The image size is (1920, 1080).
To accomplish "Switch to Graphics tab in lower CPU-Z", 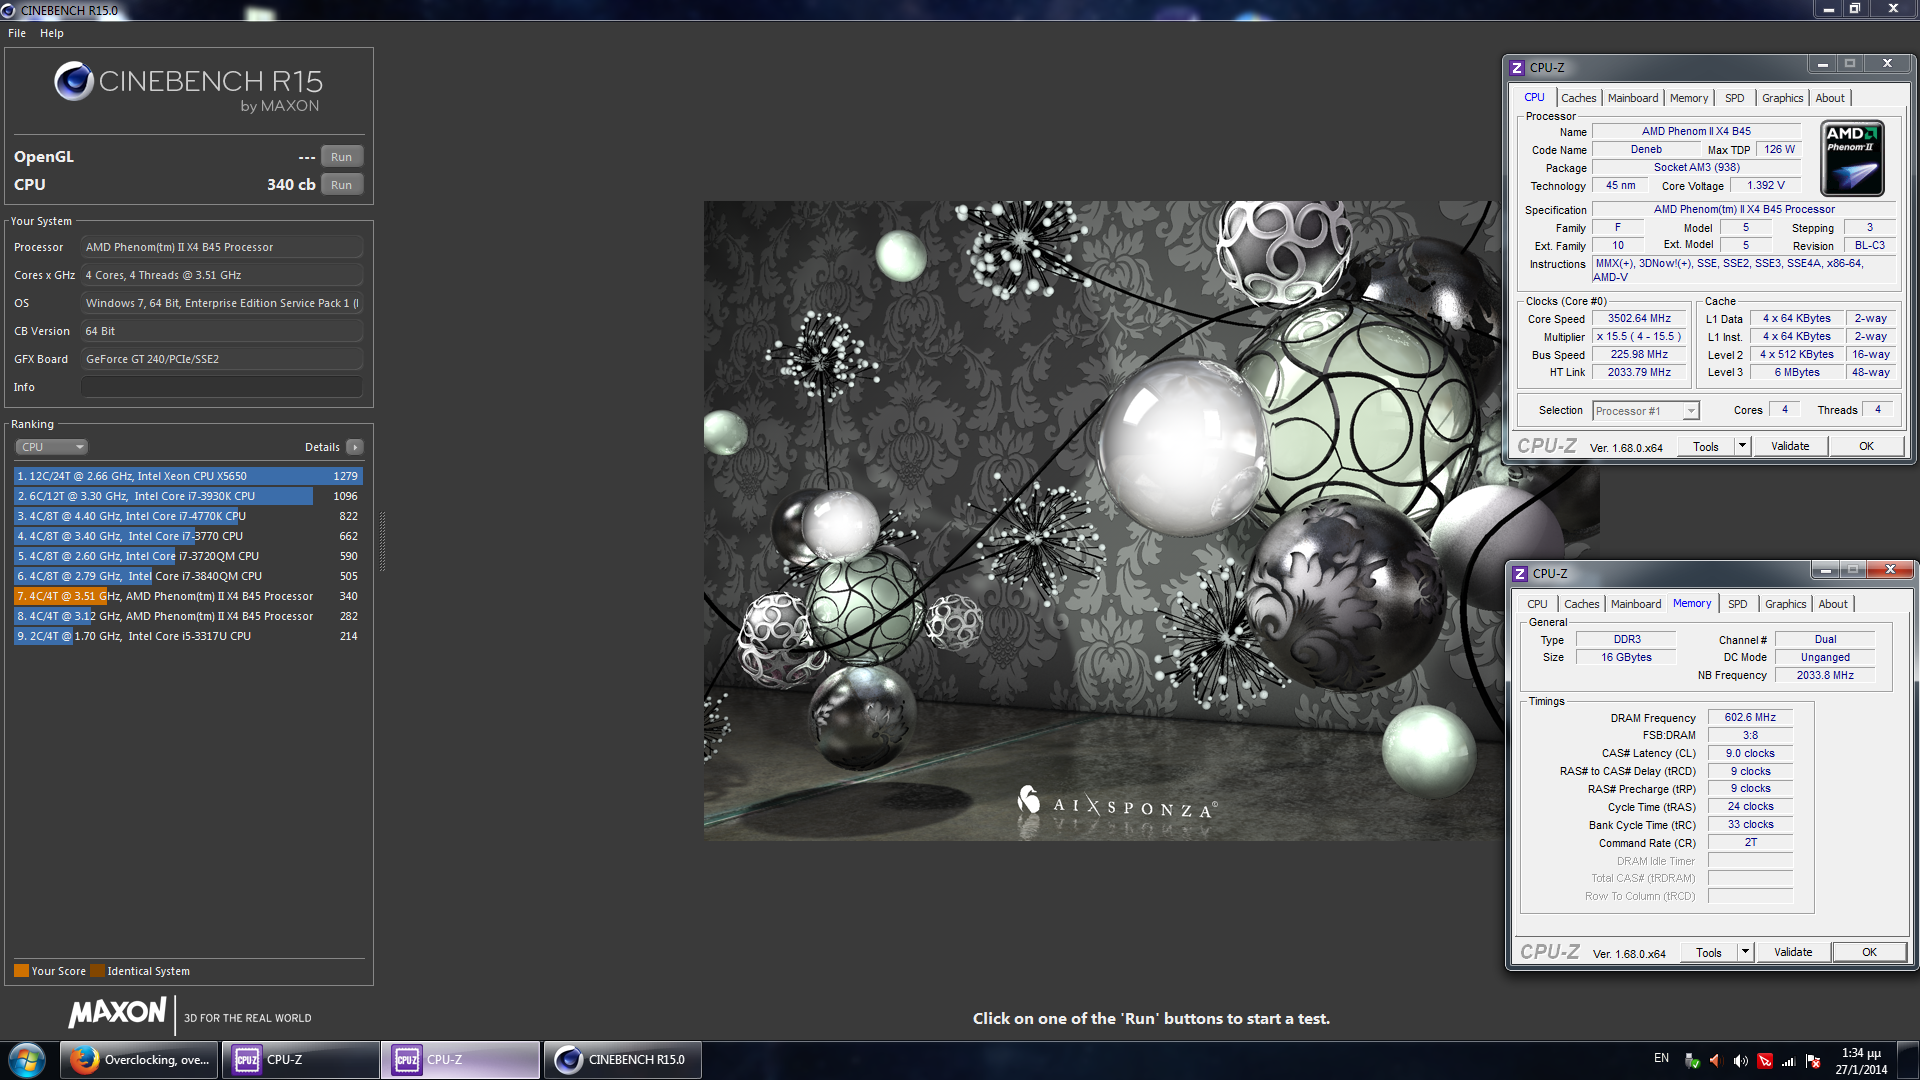I will tap(1785, 604).
